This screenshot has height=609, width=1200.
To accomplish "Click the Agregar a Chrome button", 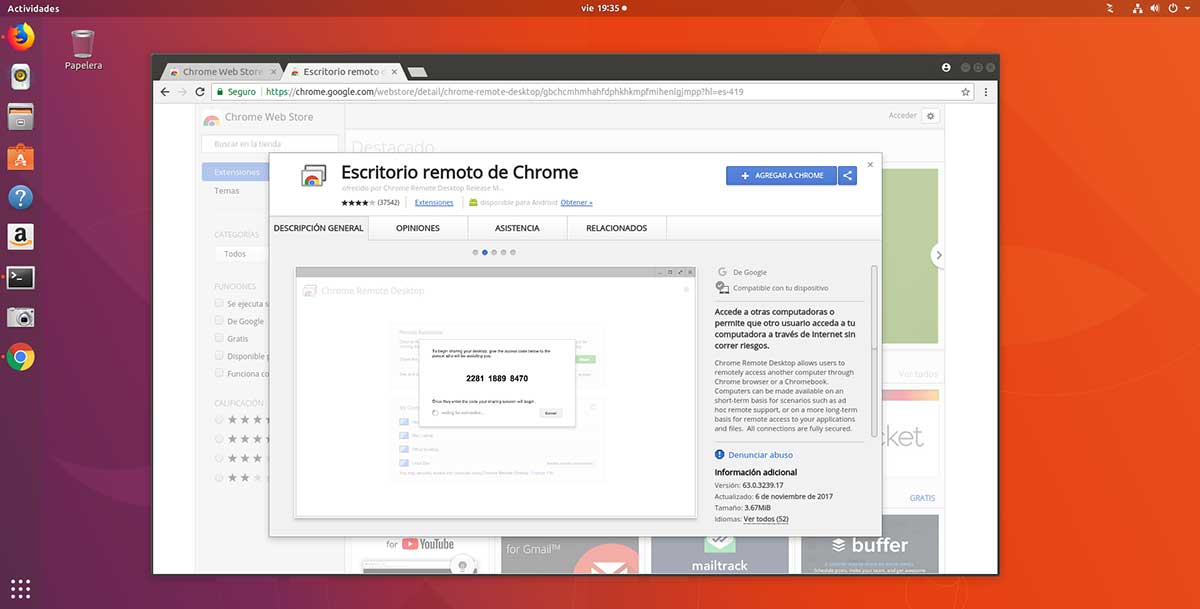I will point(781,175).
